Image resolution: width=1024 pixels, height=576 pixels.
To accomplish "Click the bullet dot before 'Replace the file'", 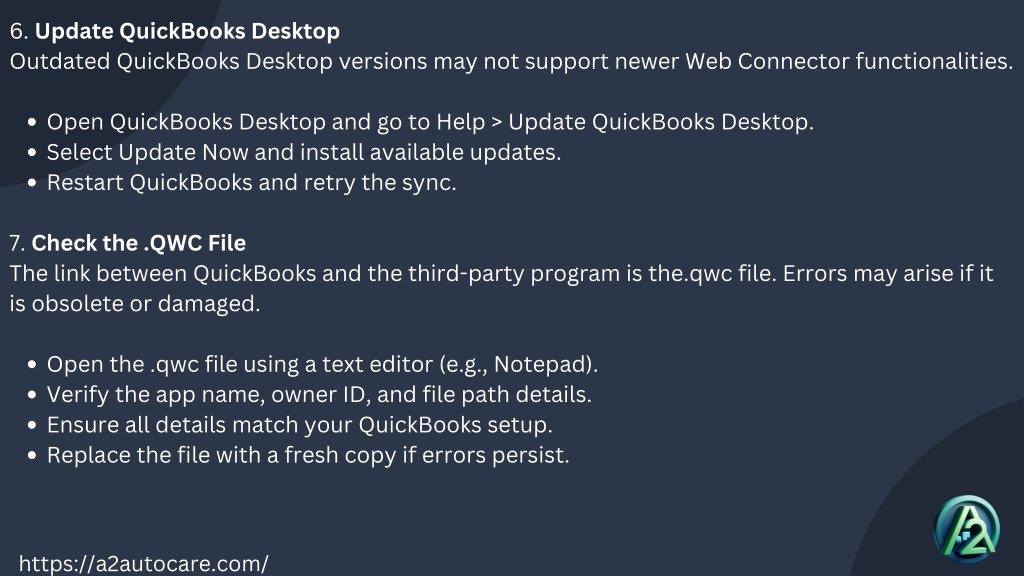I will pyautogui.click(x=32, y=455).
